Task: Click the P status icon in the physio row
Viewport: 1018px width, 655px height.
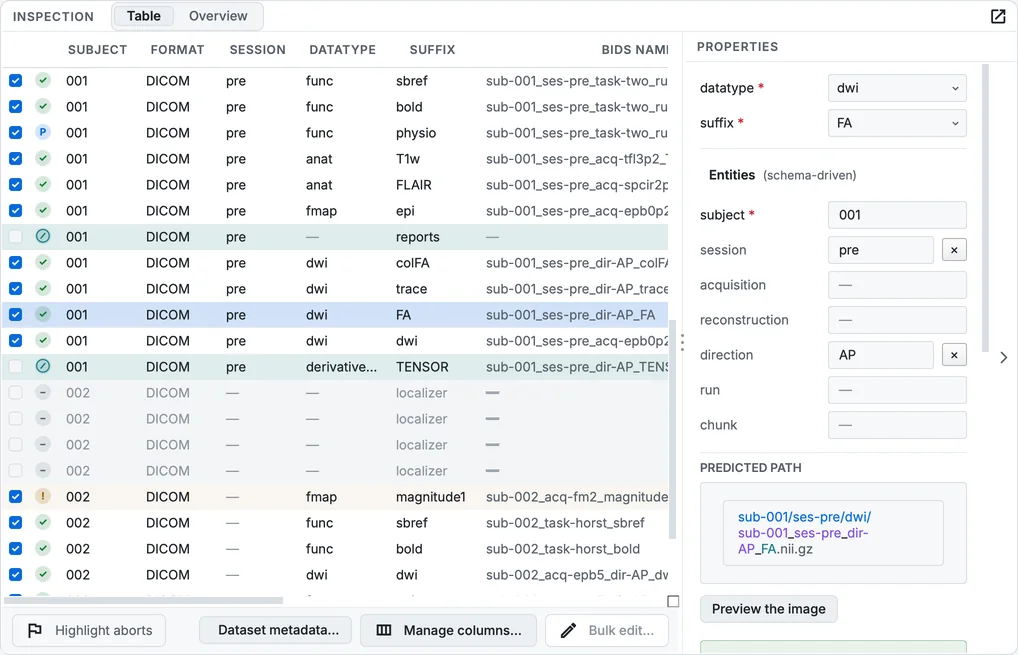Action: tap(43, 132)
